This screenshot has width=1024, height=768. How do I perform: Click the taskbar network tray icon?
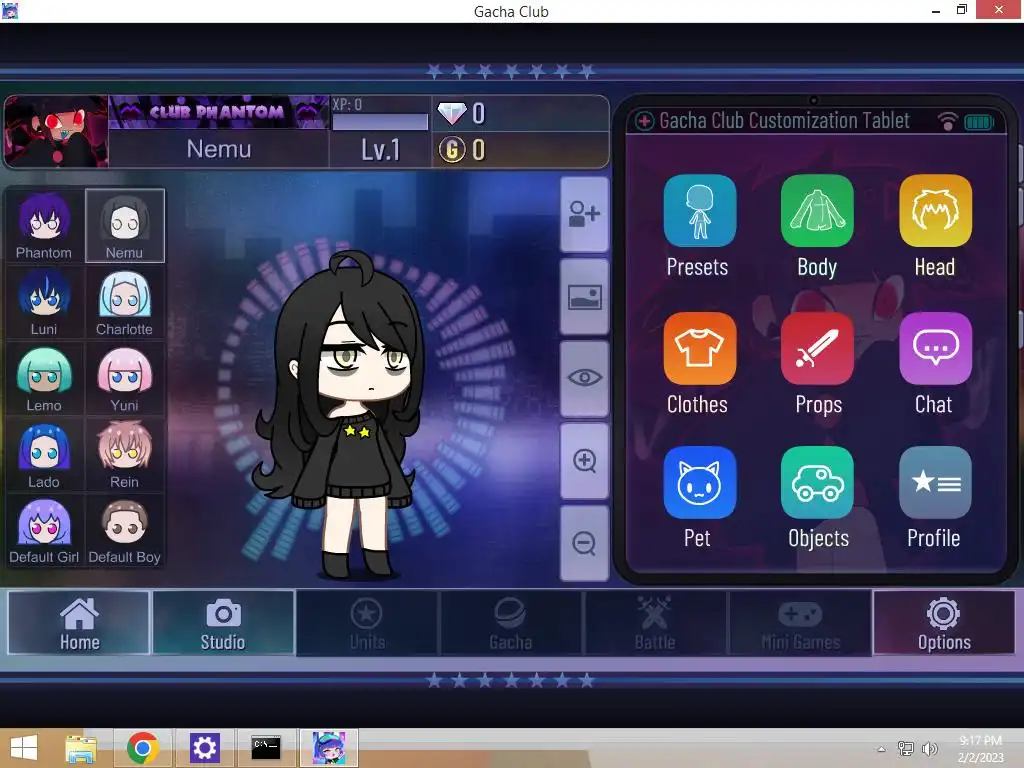[x=906, y=749]
